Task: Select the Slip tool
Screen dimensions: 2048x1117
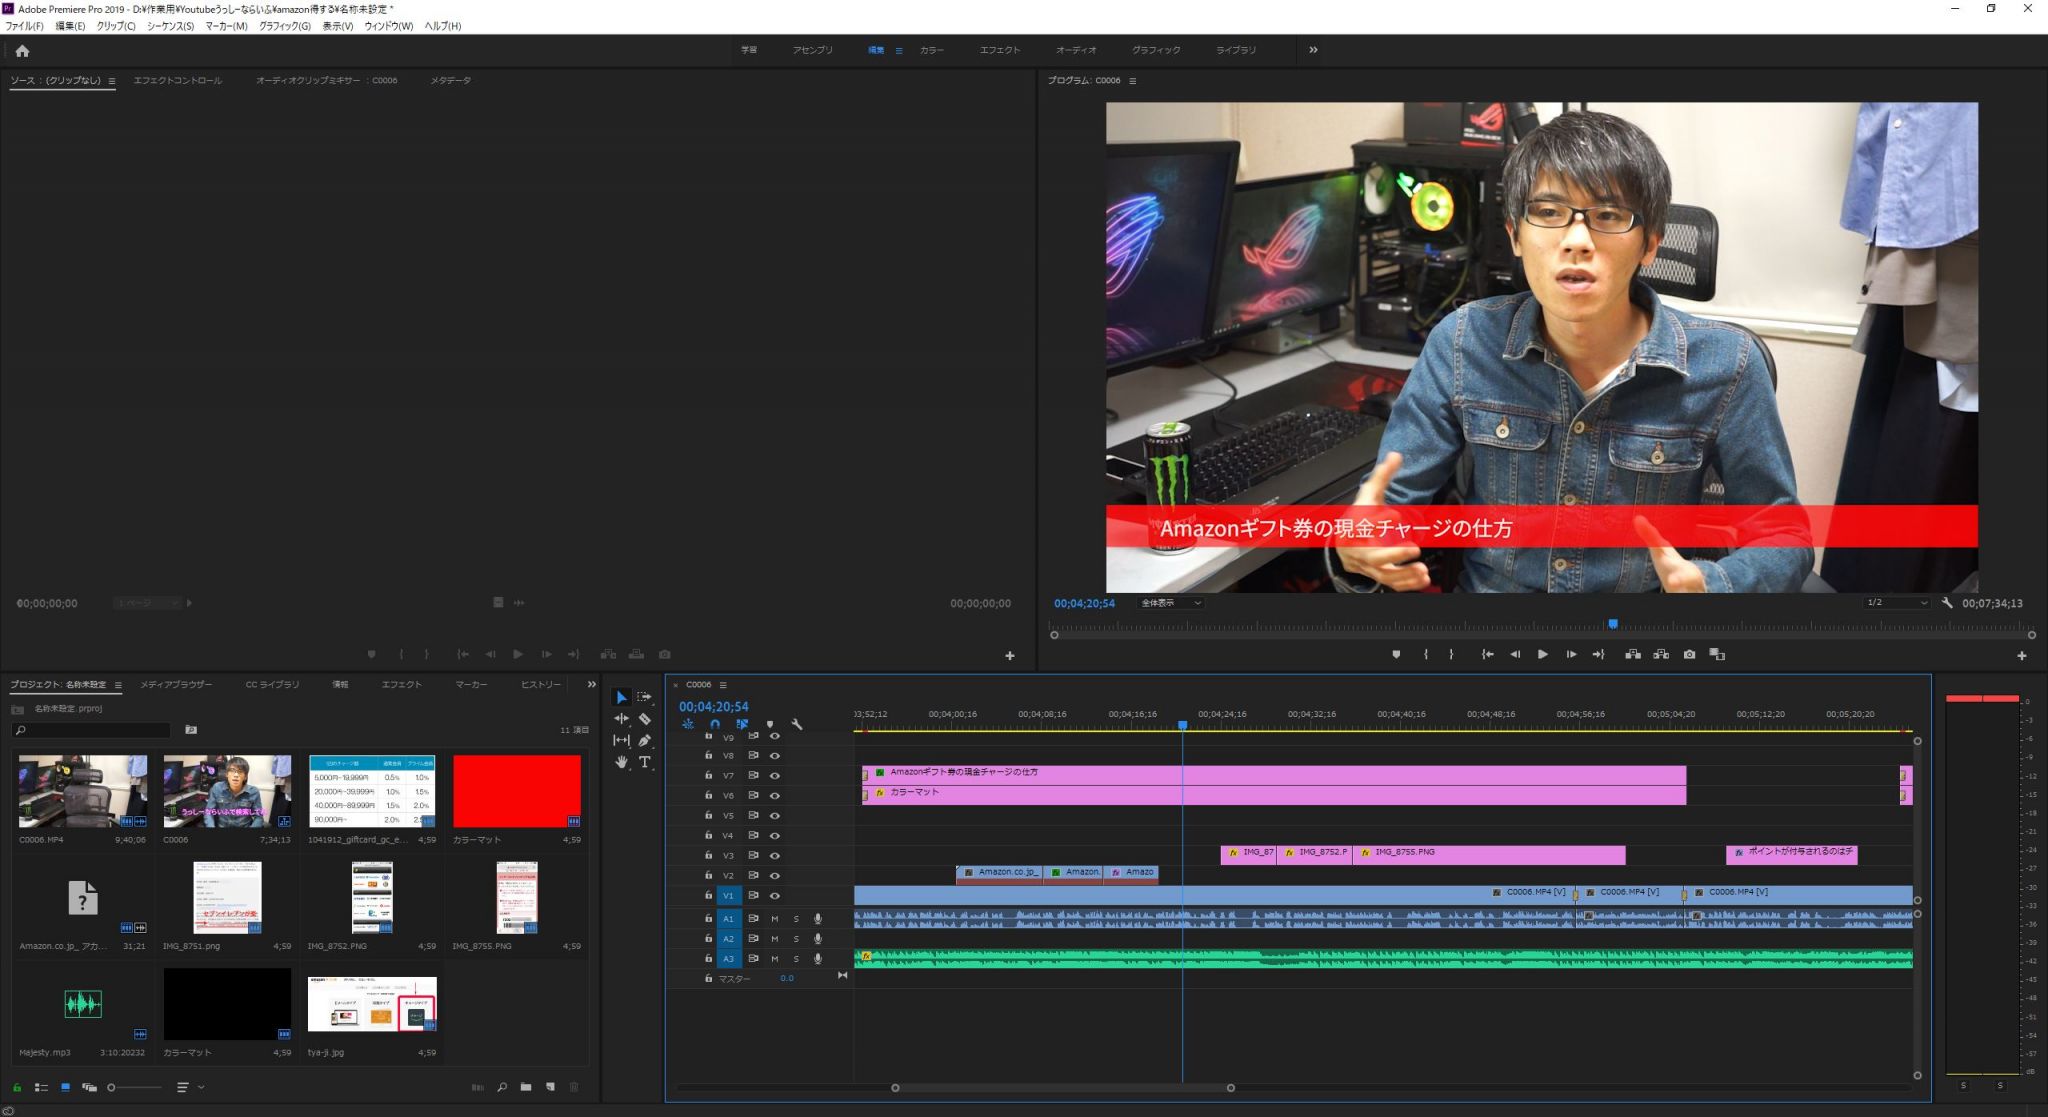Action: (621, 740)
